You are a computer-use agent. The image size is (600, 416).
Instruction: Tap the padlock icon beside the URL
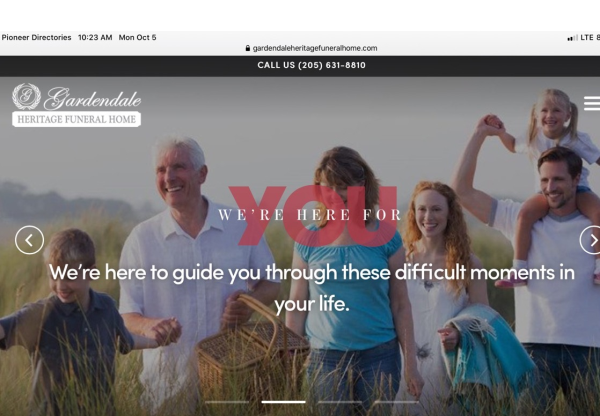(x=248, y=48)
